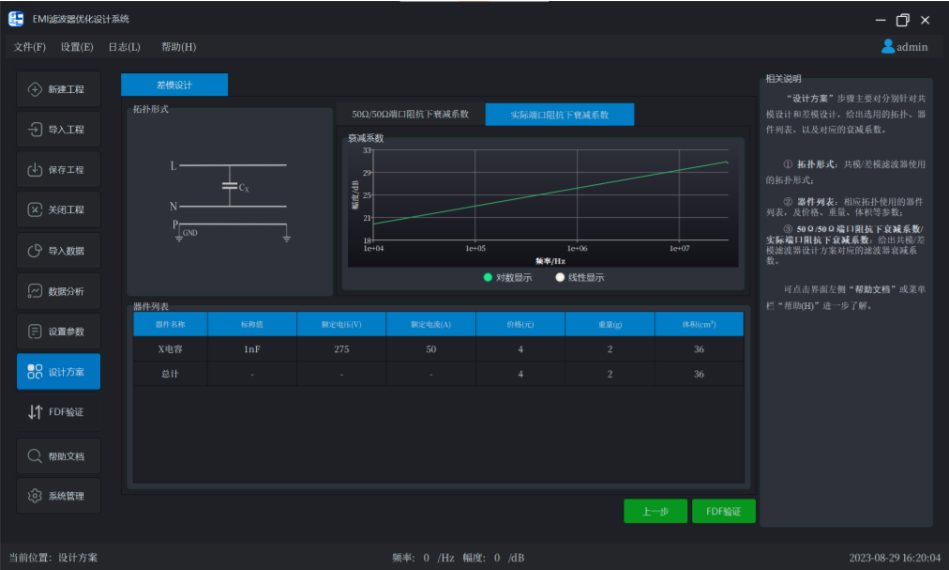The image size is (949, 570).
Task: Switch to 实际端口阻抗下衰减系数 tab
Action: tap(560, 114)
